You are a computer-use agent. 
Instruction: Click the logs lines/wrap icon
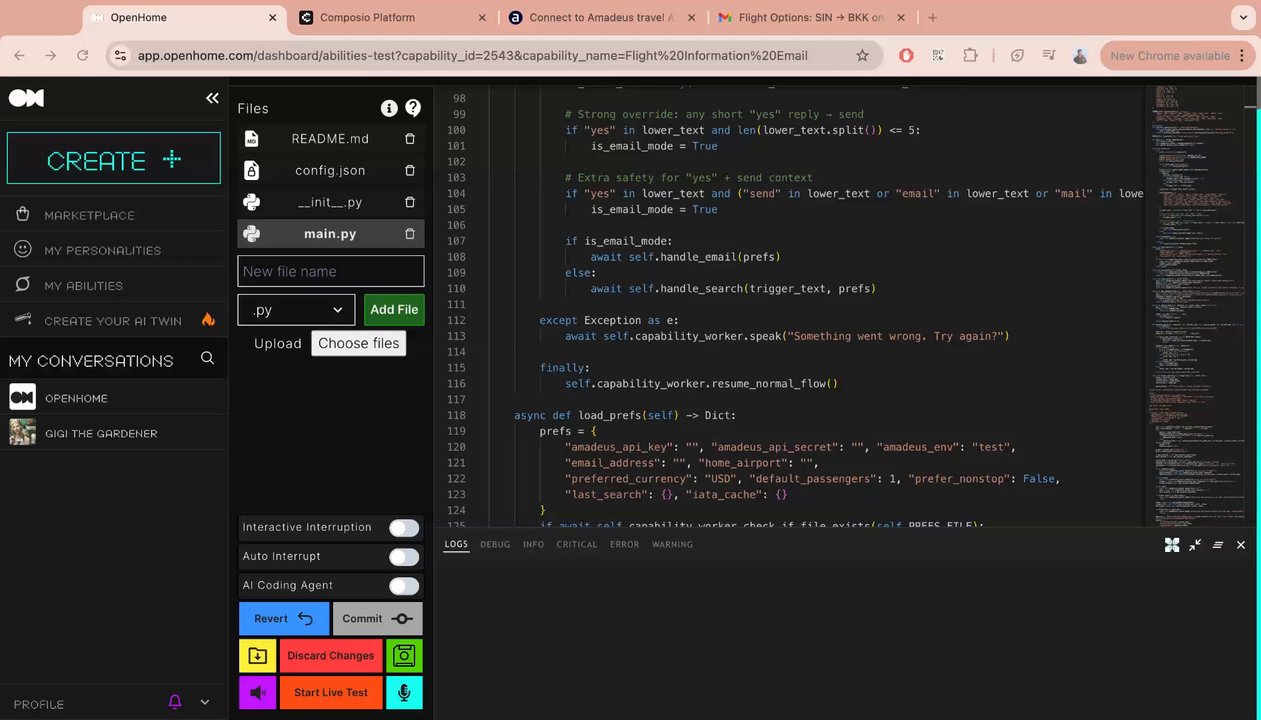click(1218, 545)
